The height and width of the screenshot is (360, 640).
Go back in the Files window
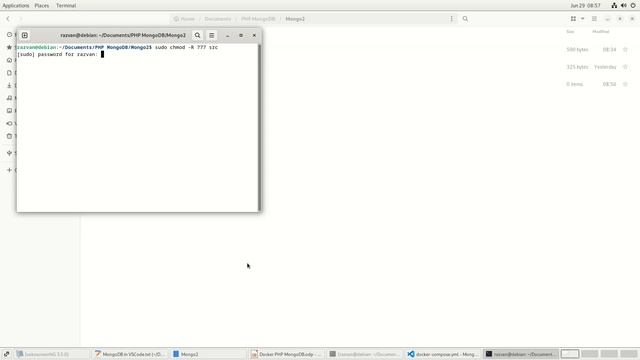tap(8, 19)
